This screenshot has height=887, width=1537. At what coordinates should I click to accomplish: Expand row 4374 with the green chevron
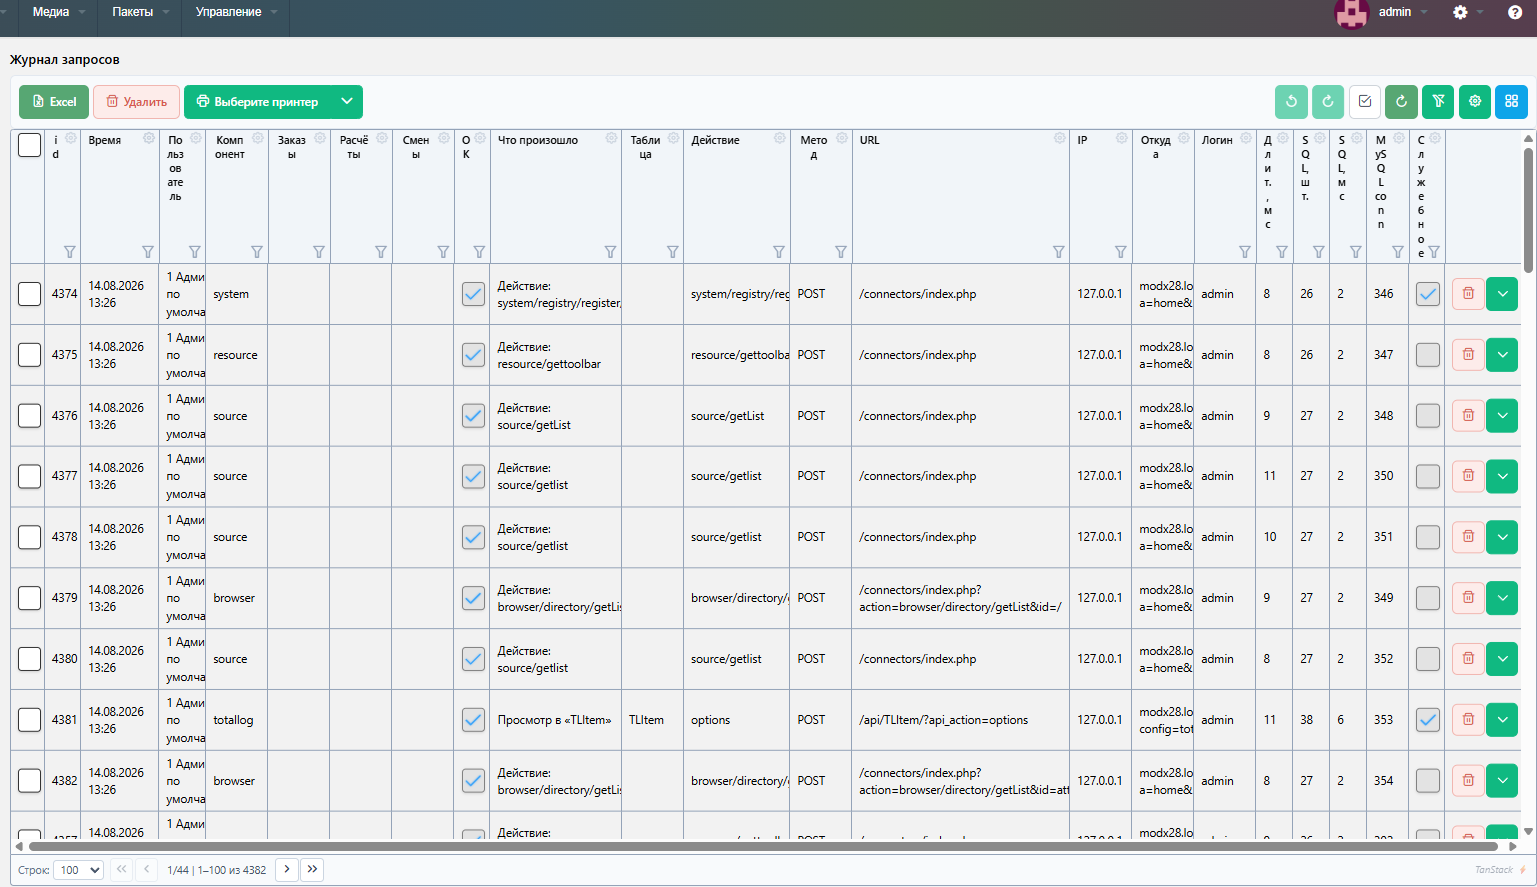1502,294
